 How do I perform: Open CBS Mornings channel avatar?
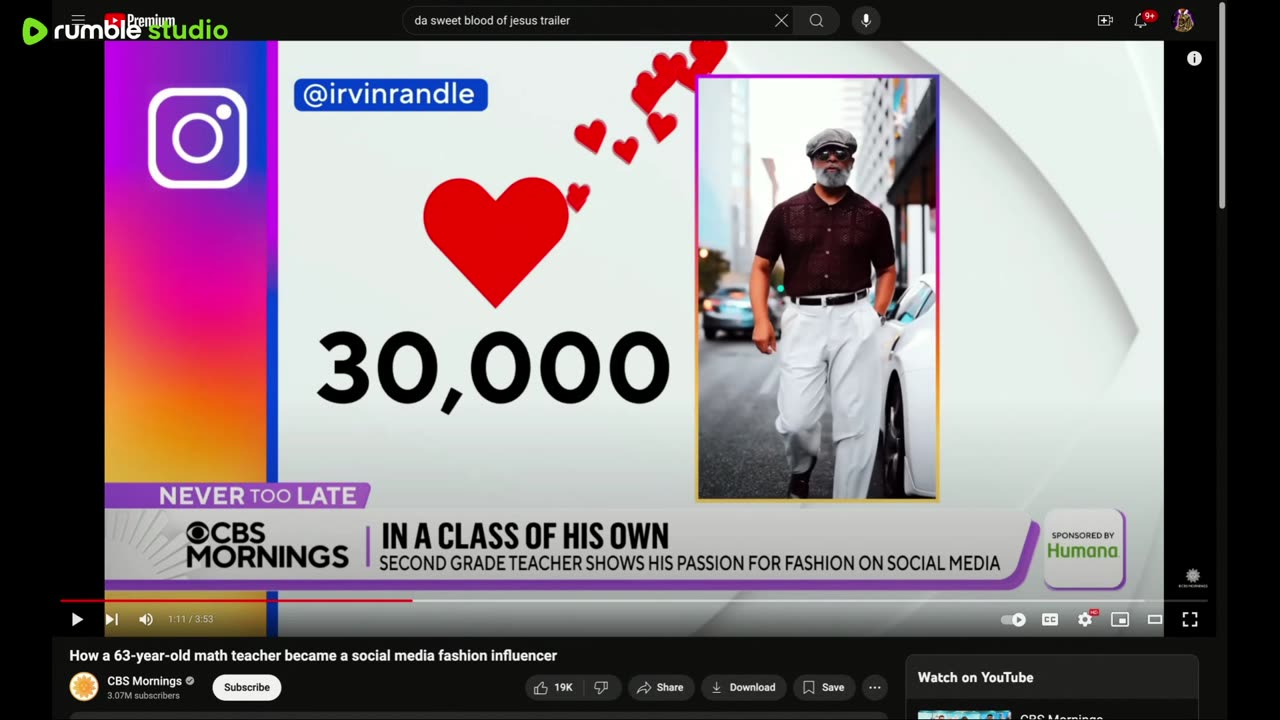tap(84, 687)
